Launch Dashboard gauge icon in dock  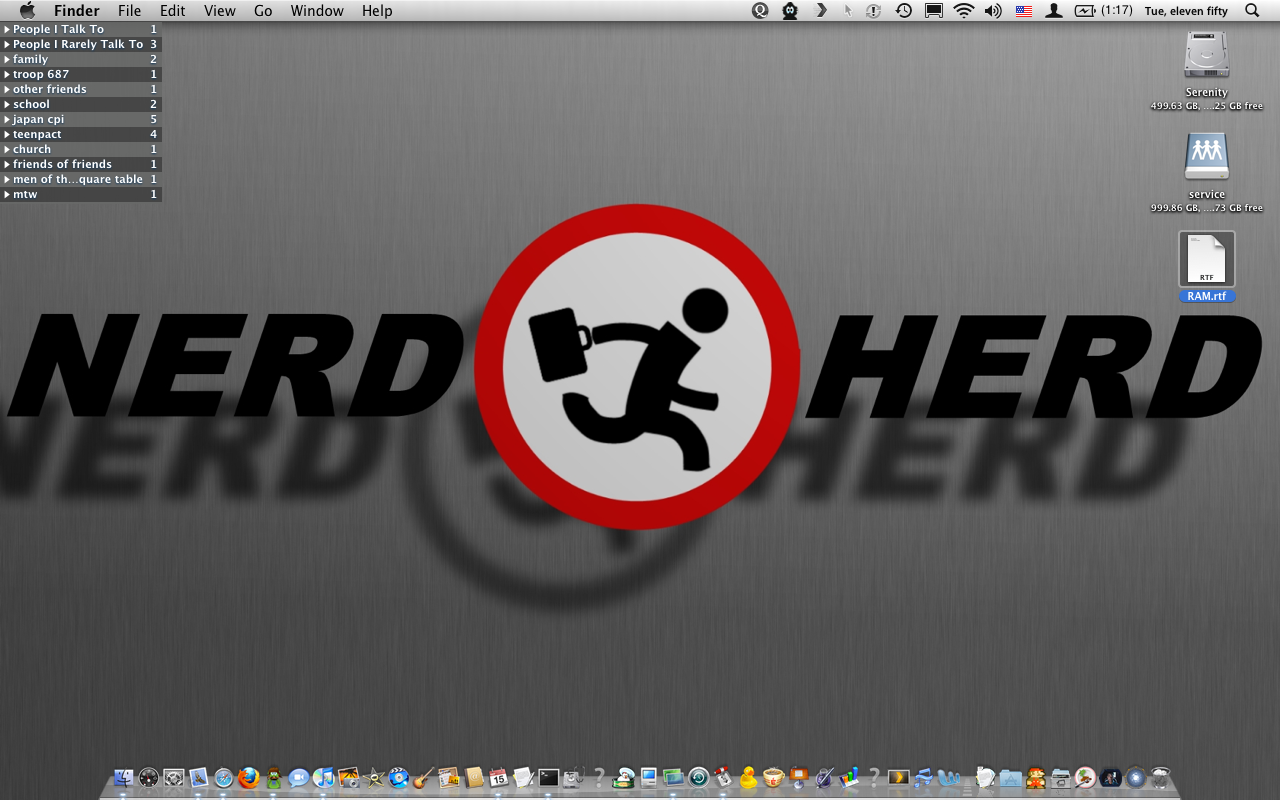point(149,777)
